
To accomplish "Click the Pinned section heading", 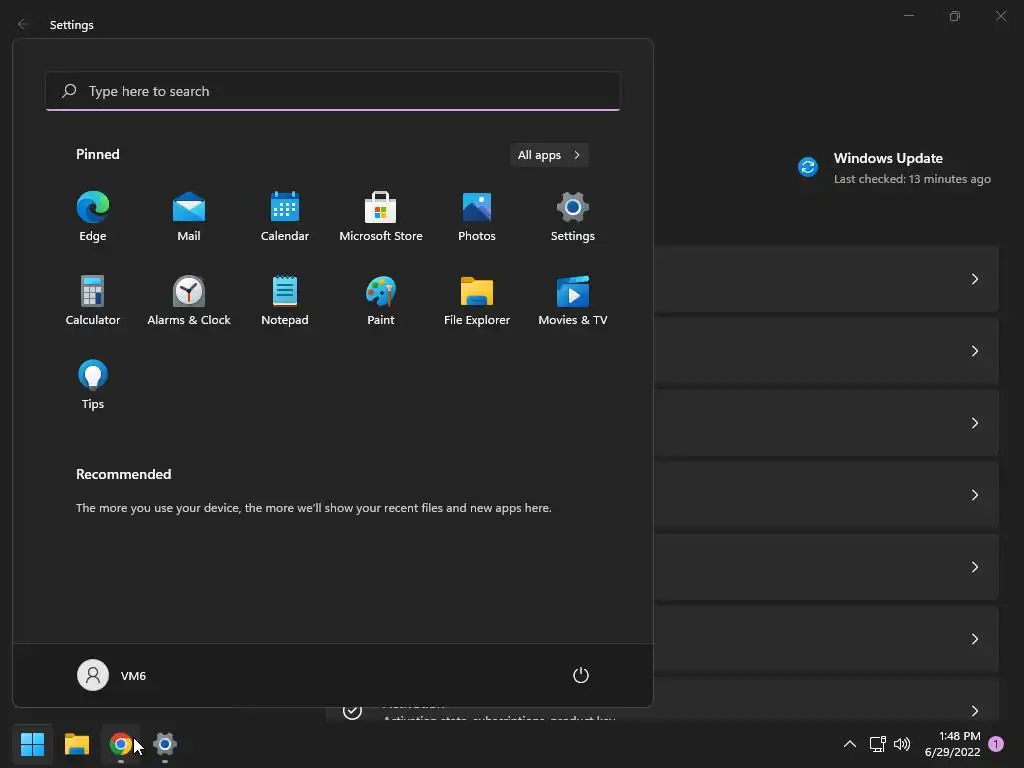I will click(97, 154).
